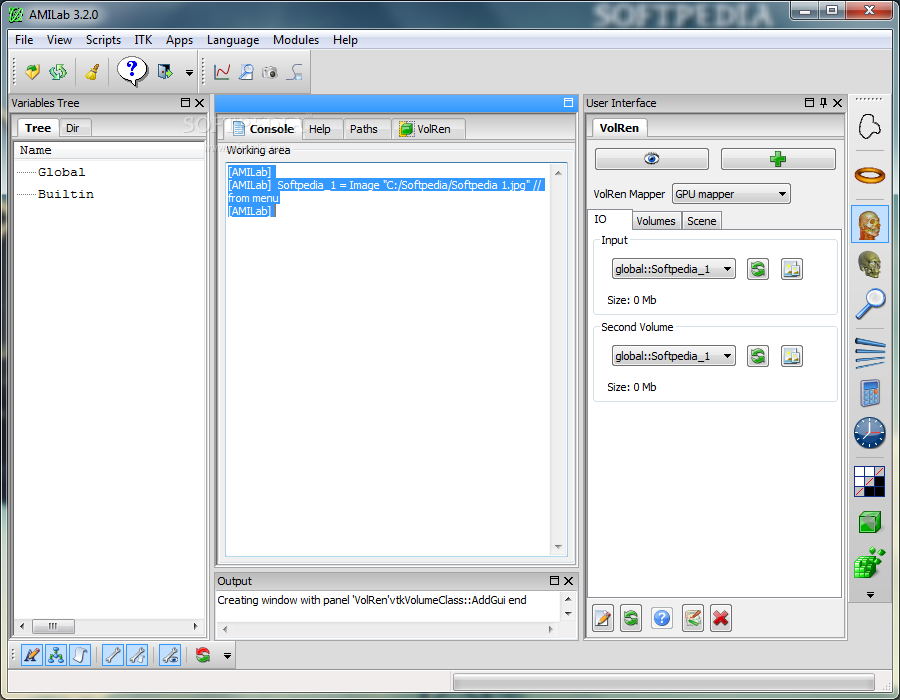The image size is (900, 700).
Task: Click the red line chart icon
Action: 222,72
